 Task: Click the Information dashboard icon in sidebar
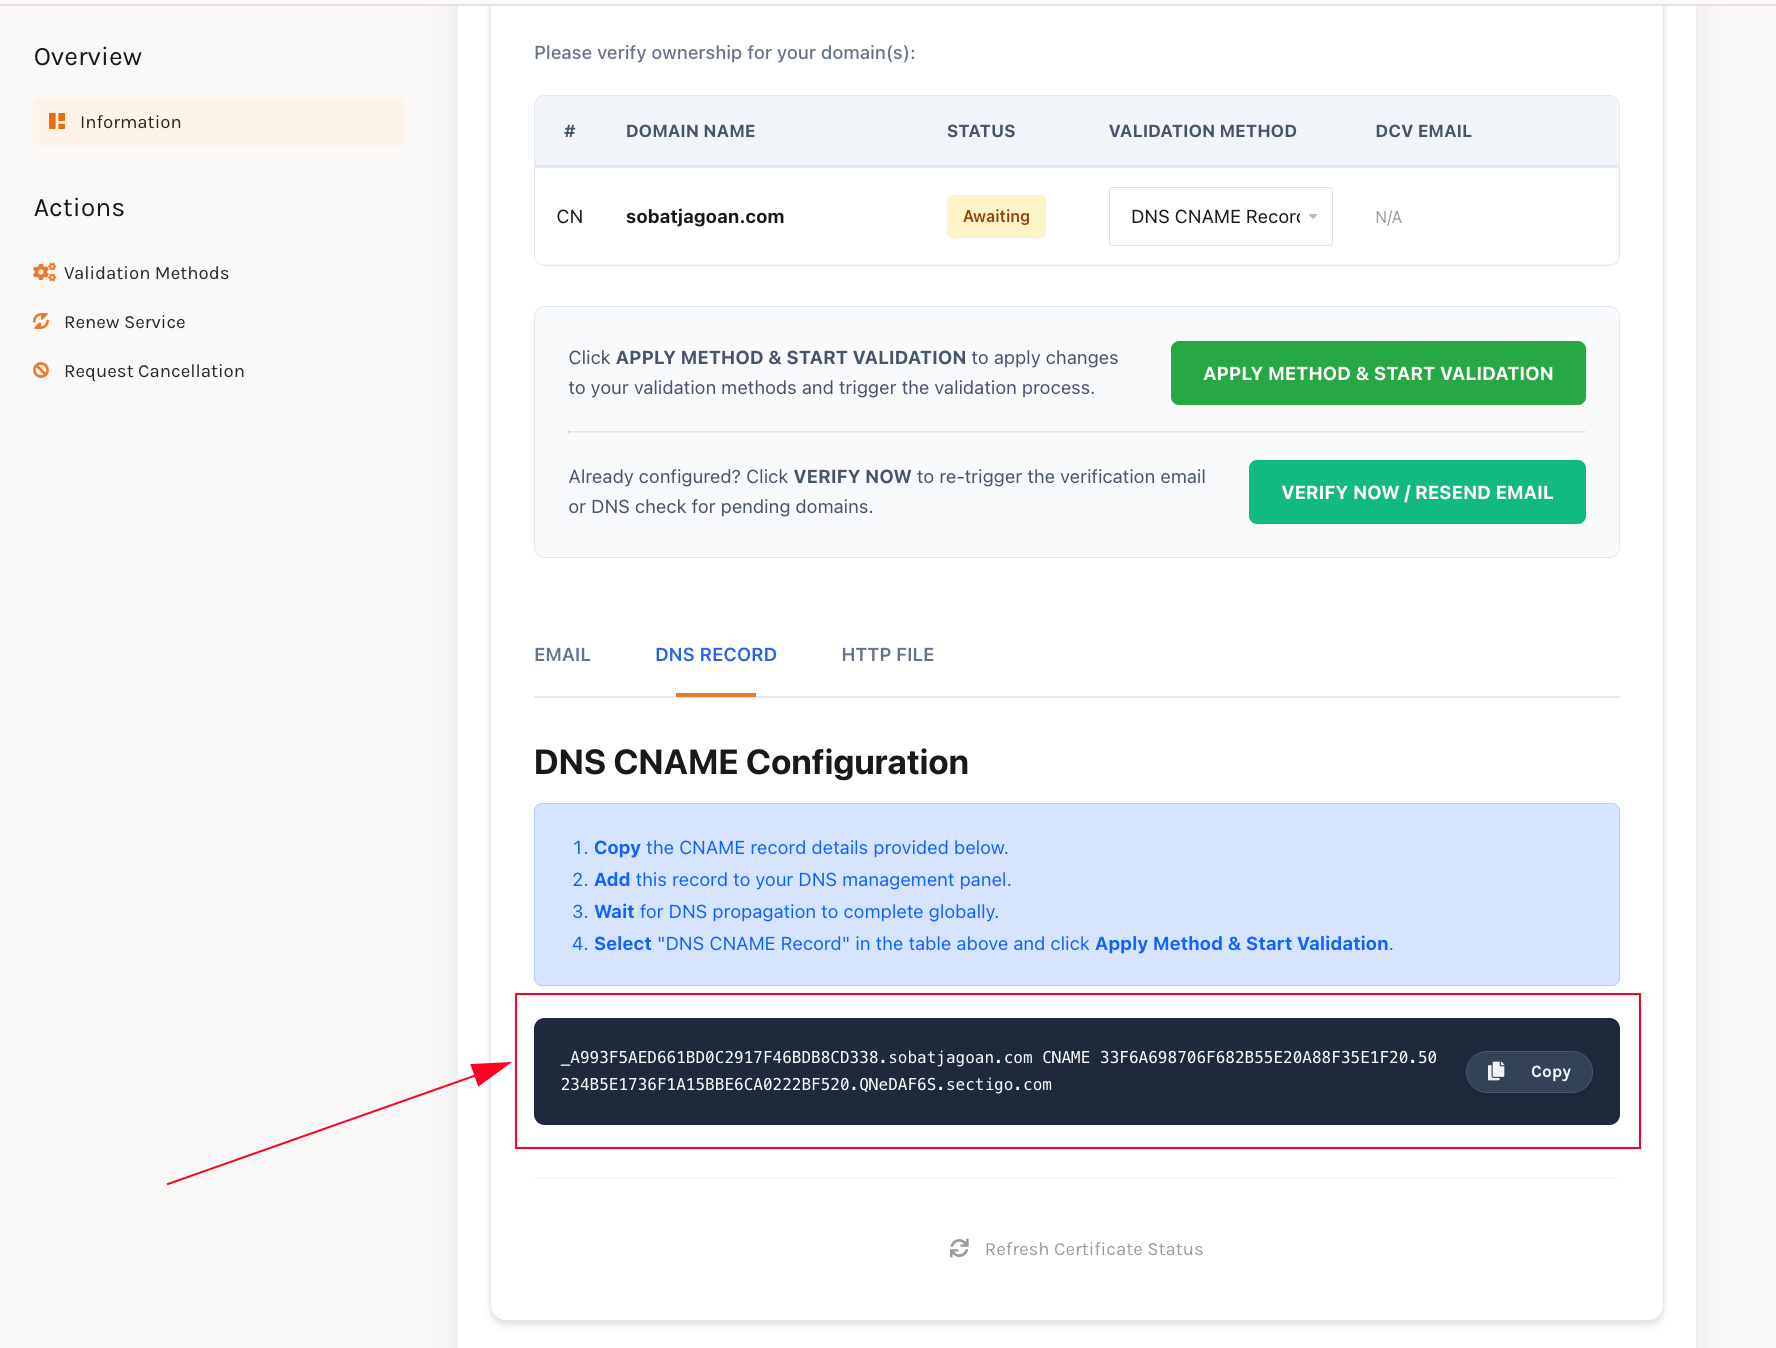pyautogui.click(x=57, y=121)
